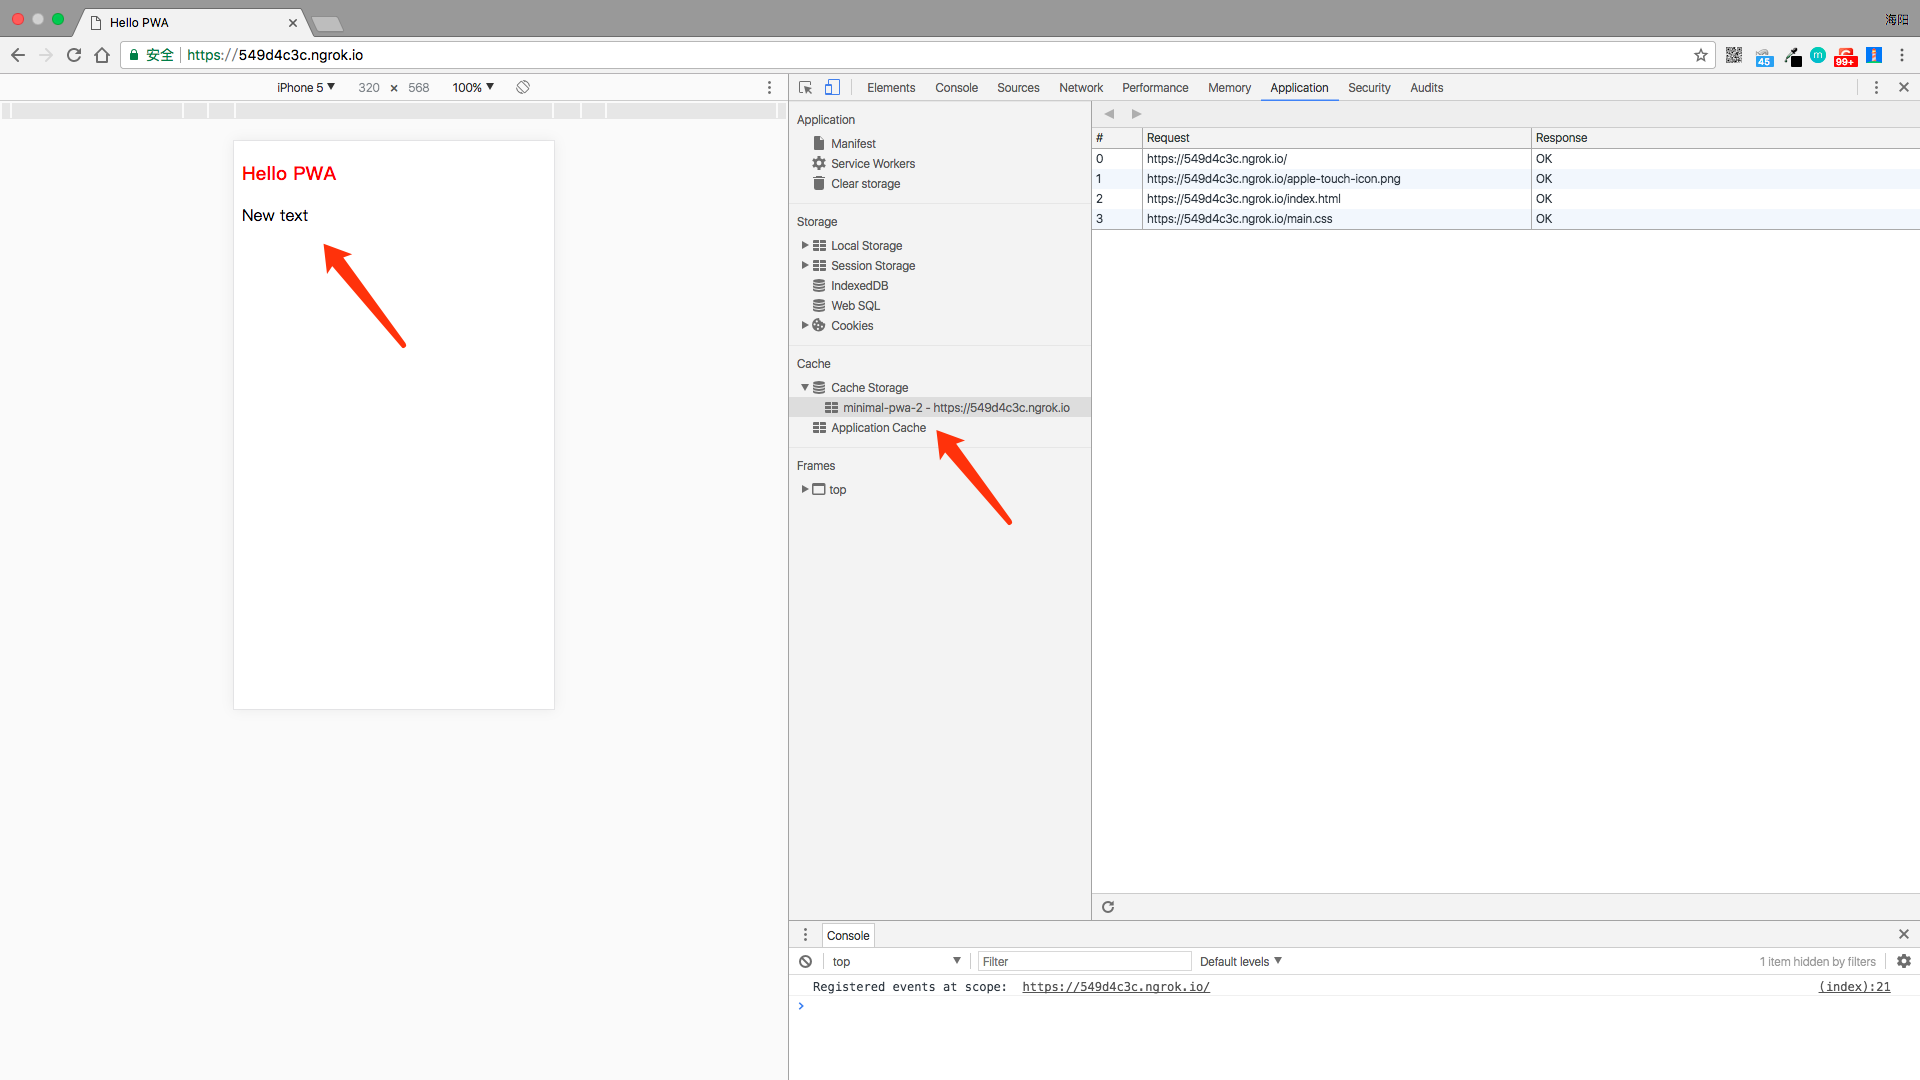Select the Application tab
This screenshot has height=1080, width=1920.
point(1299,88)
